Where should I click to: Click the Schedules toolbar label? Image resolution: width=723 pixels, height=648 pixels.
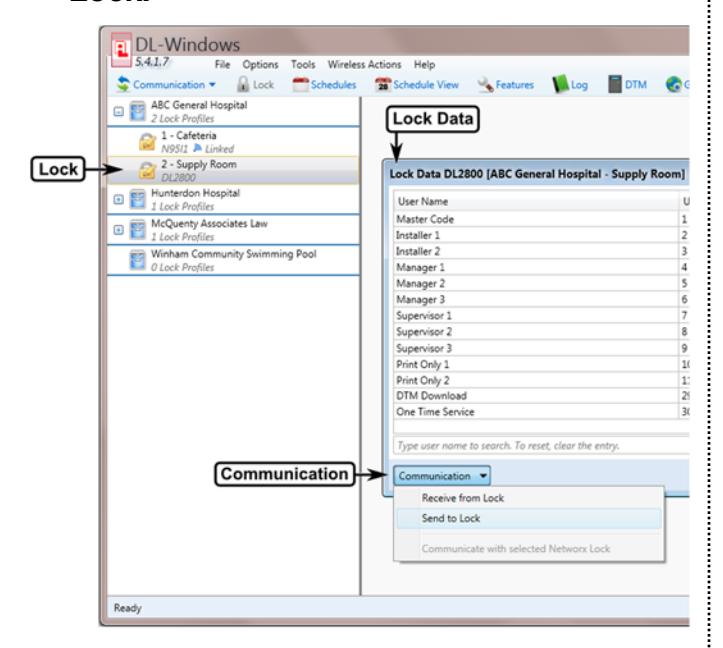333,85
